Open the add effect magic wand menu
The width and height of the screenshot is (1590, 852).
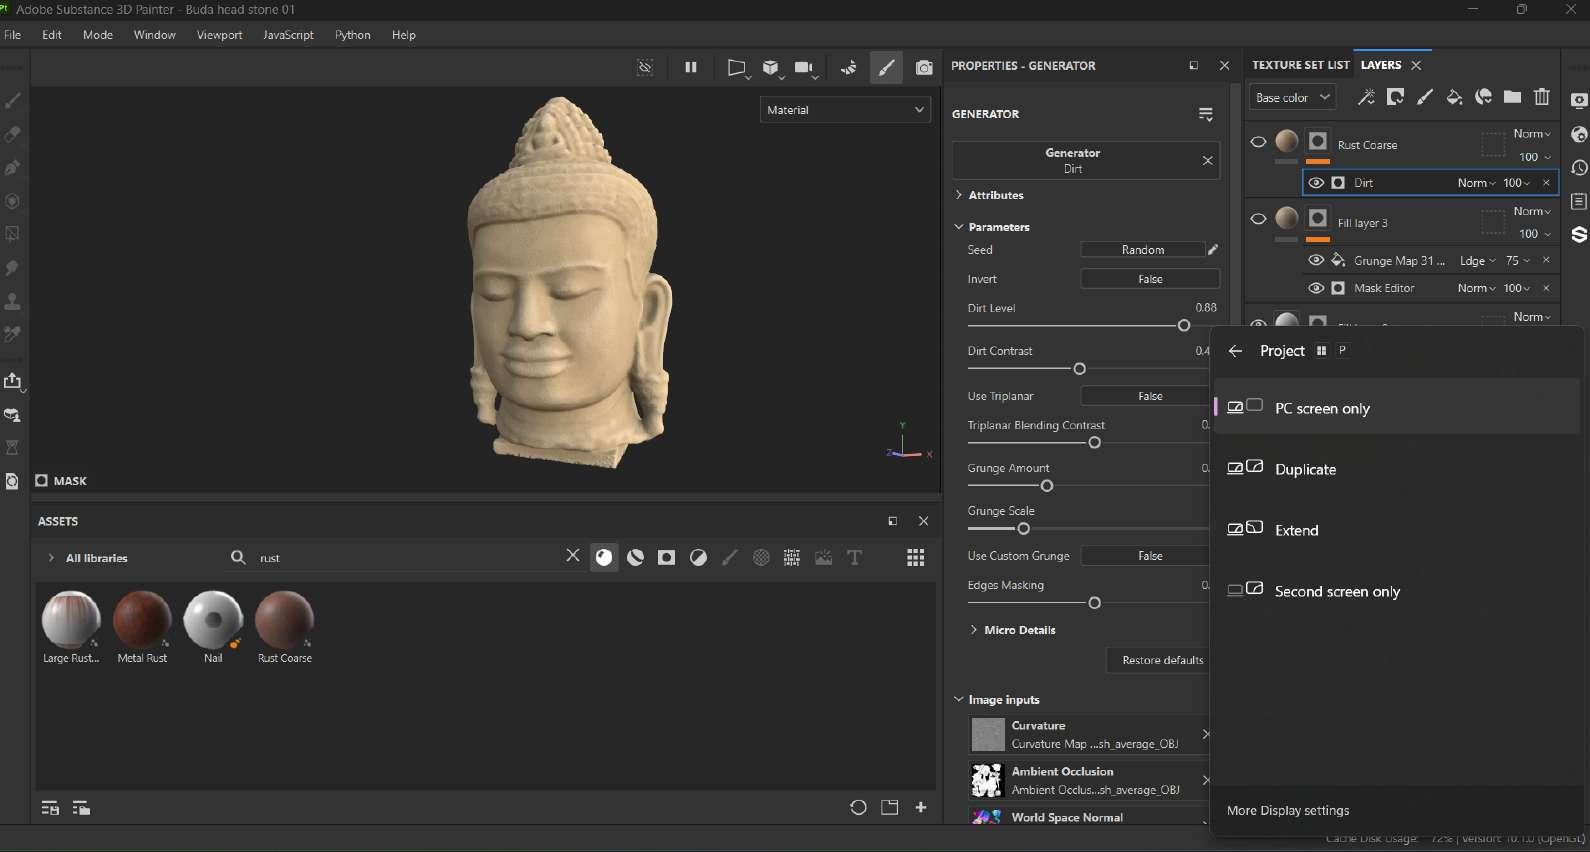point(1366,97)
